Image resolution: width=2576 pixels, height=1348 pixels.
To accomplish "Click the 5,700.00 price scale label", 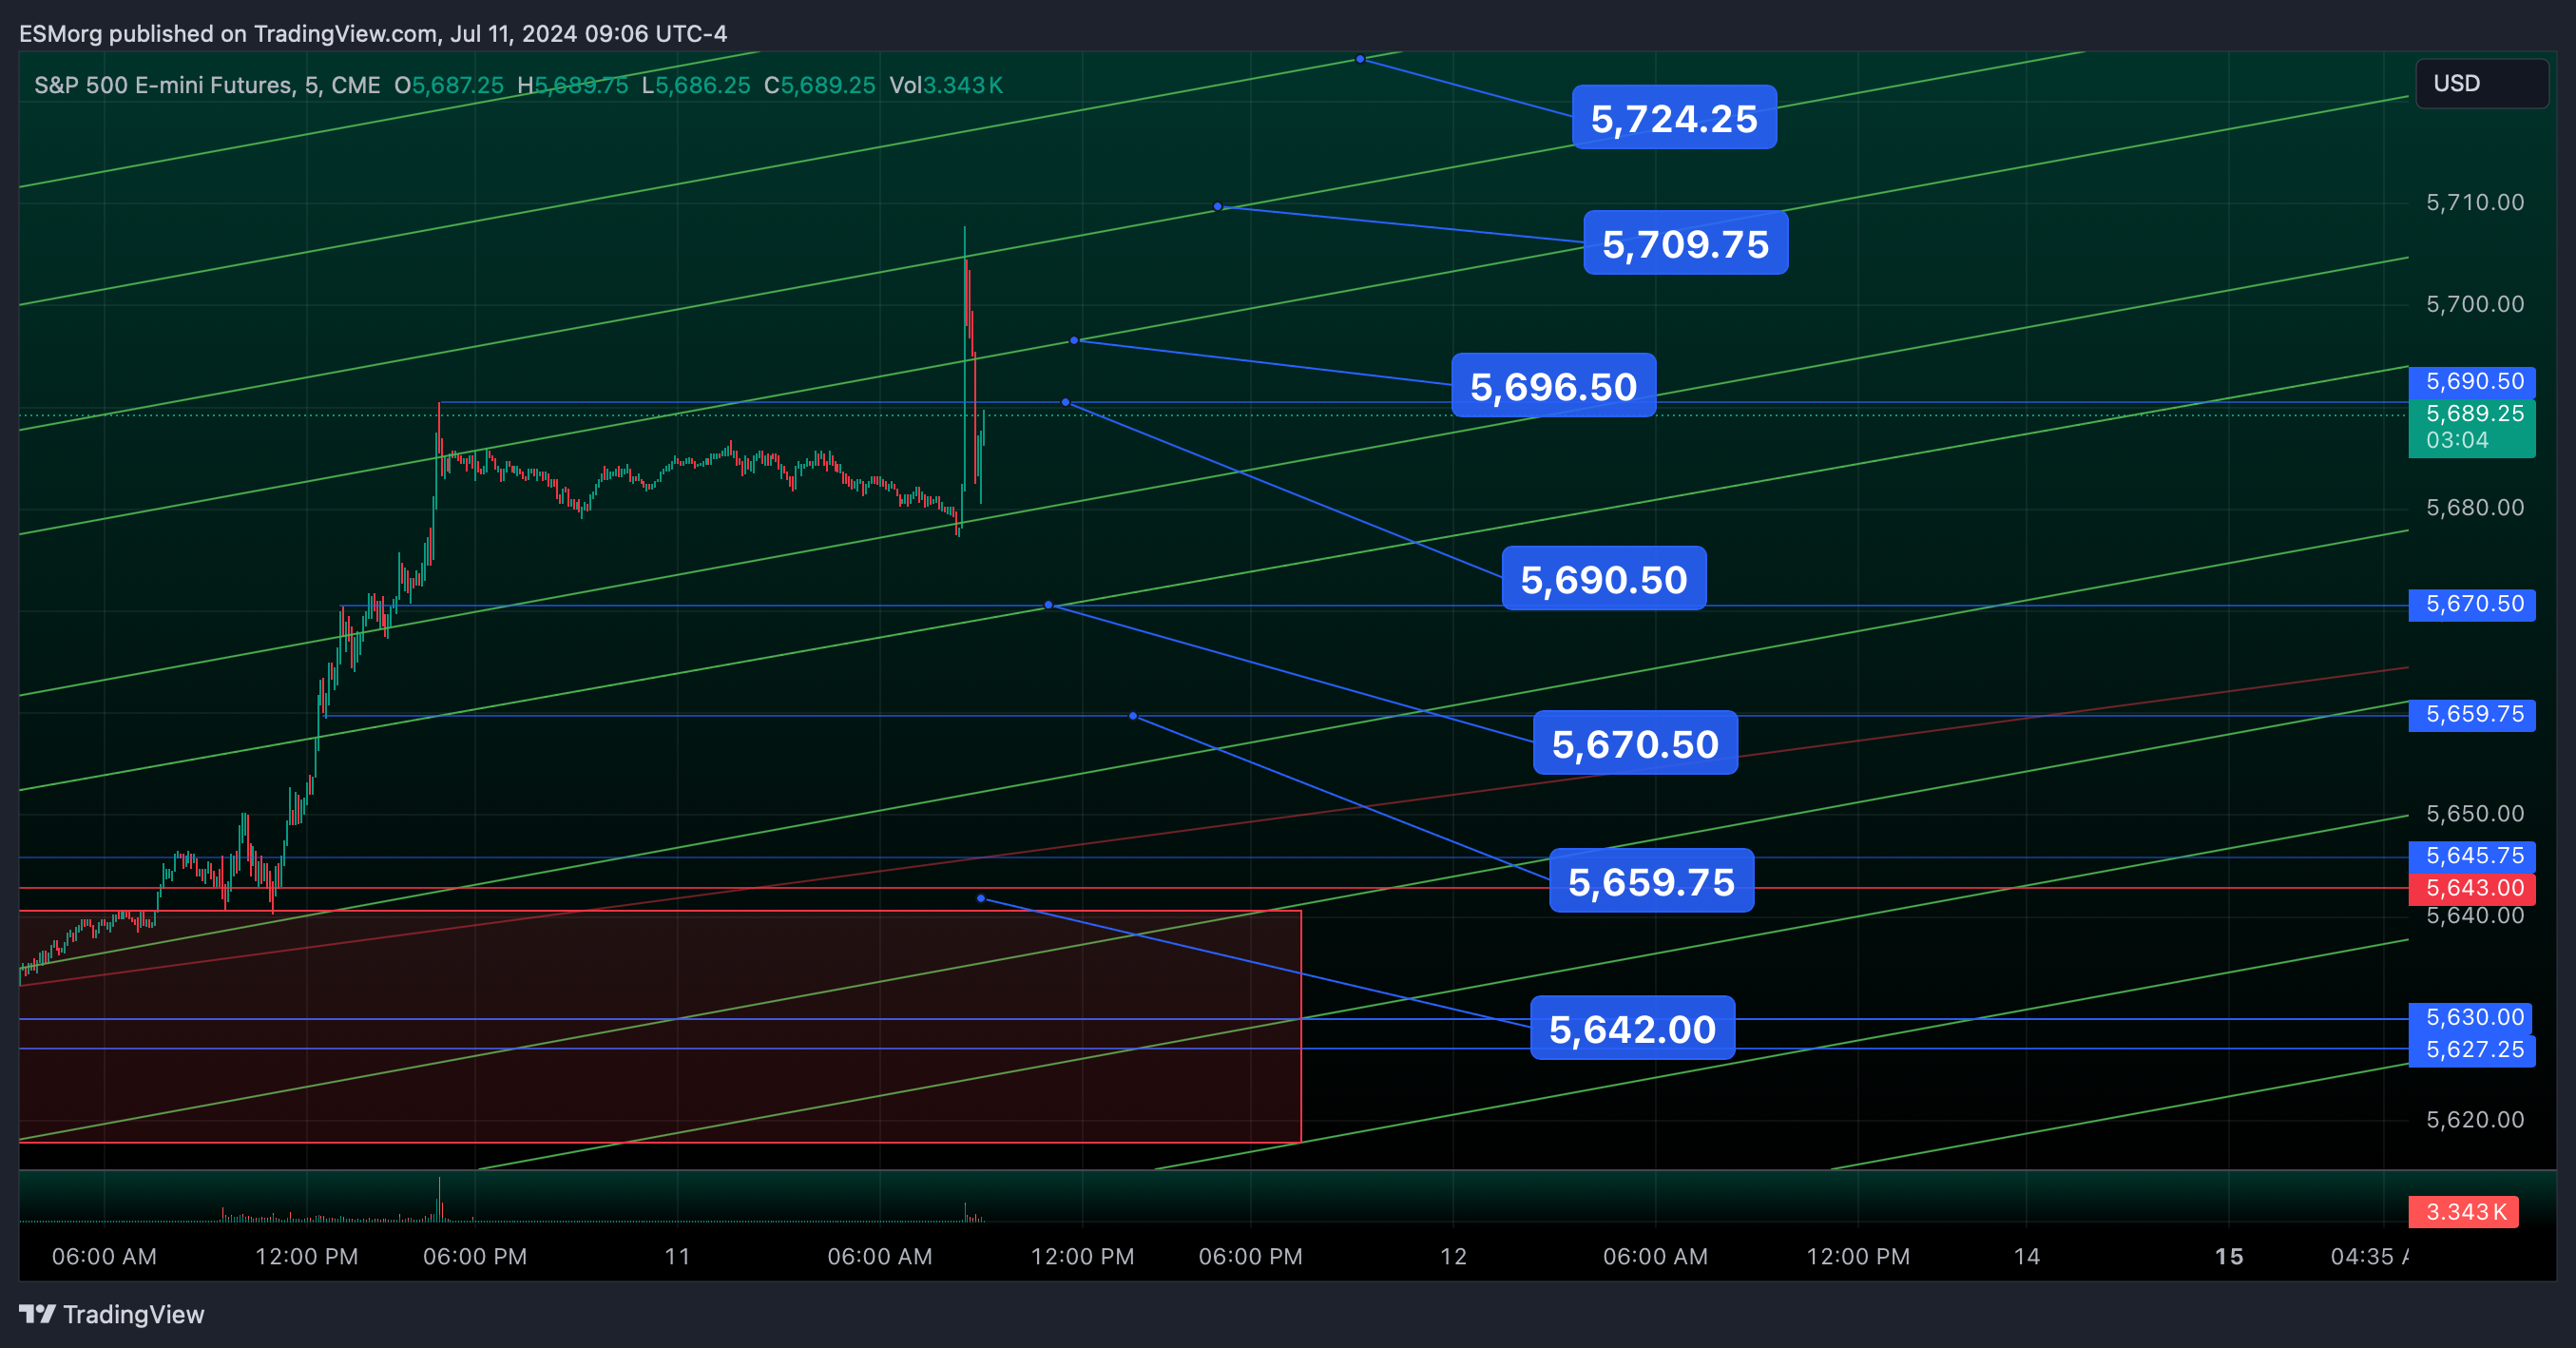I will 2475,304.
